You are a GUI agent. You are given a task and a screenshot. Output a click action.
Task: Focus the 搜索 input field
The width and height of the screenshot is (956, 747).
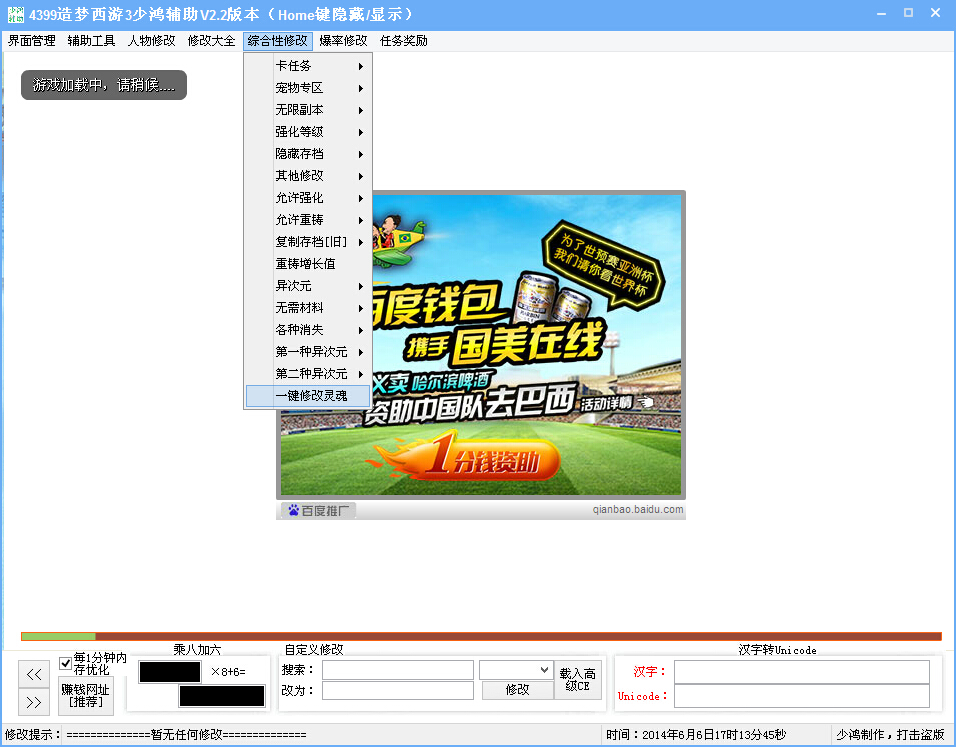pos(398,670)
